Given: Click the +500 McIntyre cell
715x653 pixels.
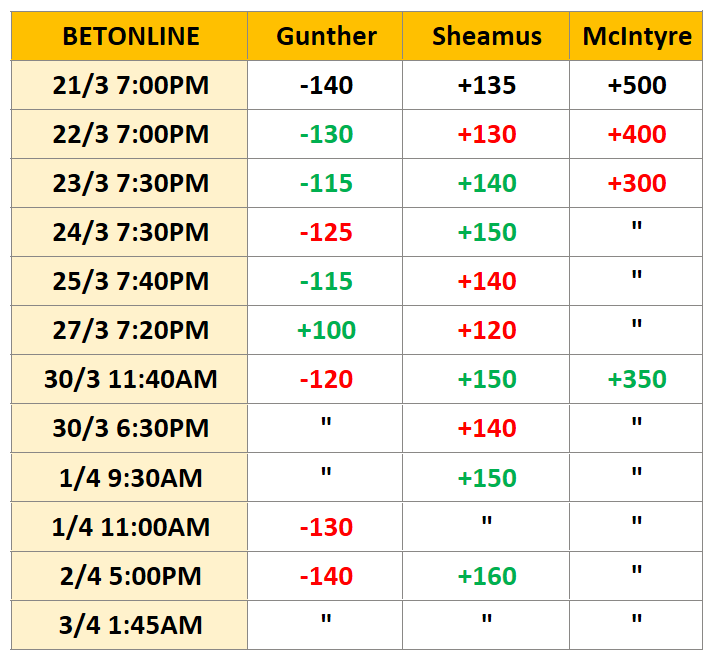Looking at the screenshot, I should click(x=636, y=85).
